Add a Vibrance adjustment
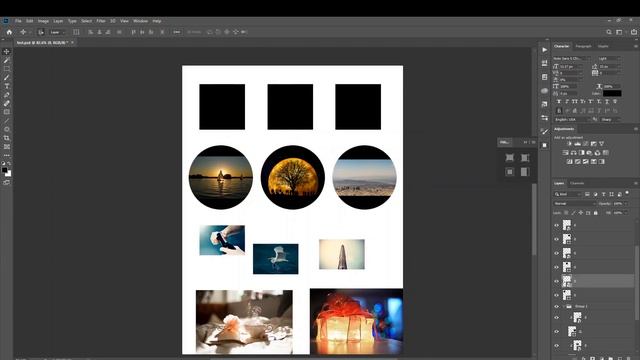 click(601, 144)
